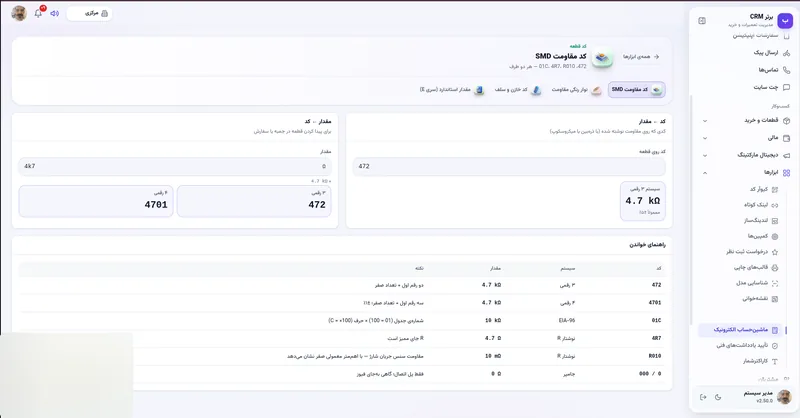Open کمپین‌ها campaigns tool
The height and width of the screenshot is (418, 800).
click(x=763, y=236)
